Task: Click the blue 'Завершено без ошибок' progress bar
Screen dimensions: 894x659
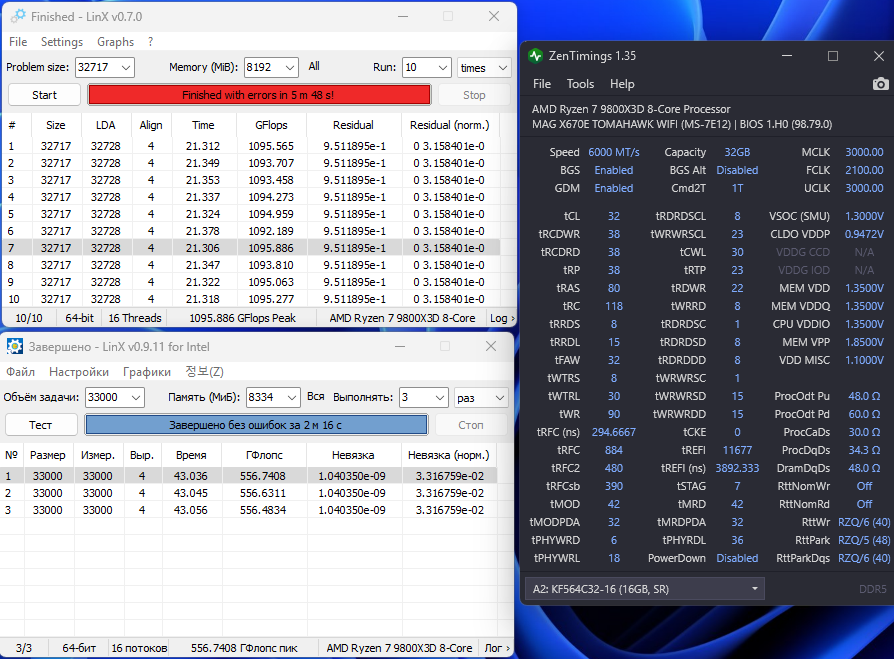Action: point(256,425)
